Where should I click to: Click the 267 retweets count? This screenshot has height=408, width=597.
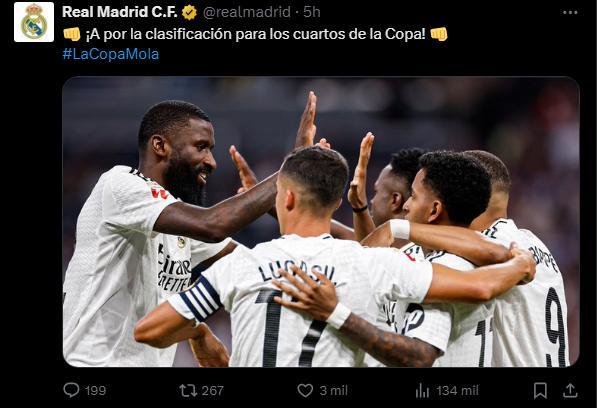(212, 391)
